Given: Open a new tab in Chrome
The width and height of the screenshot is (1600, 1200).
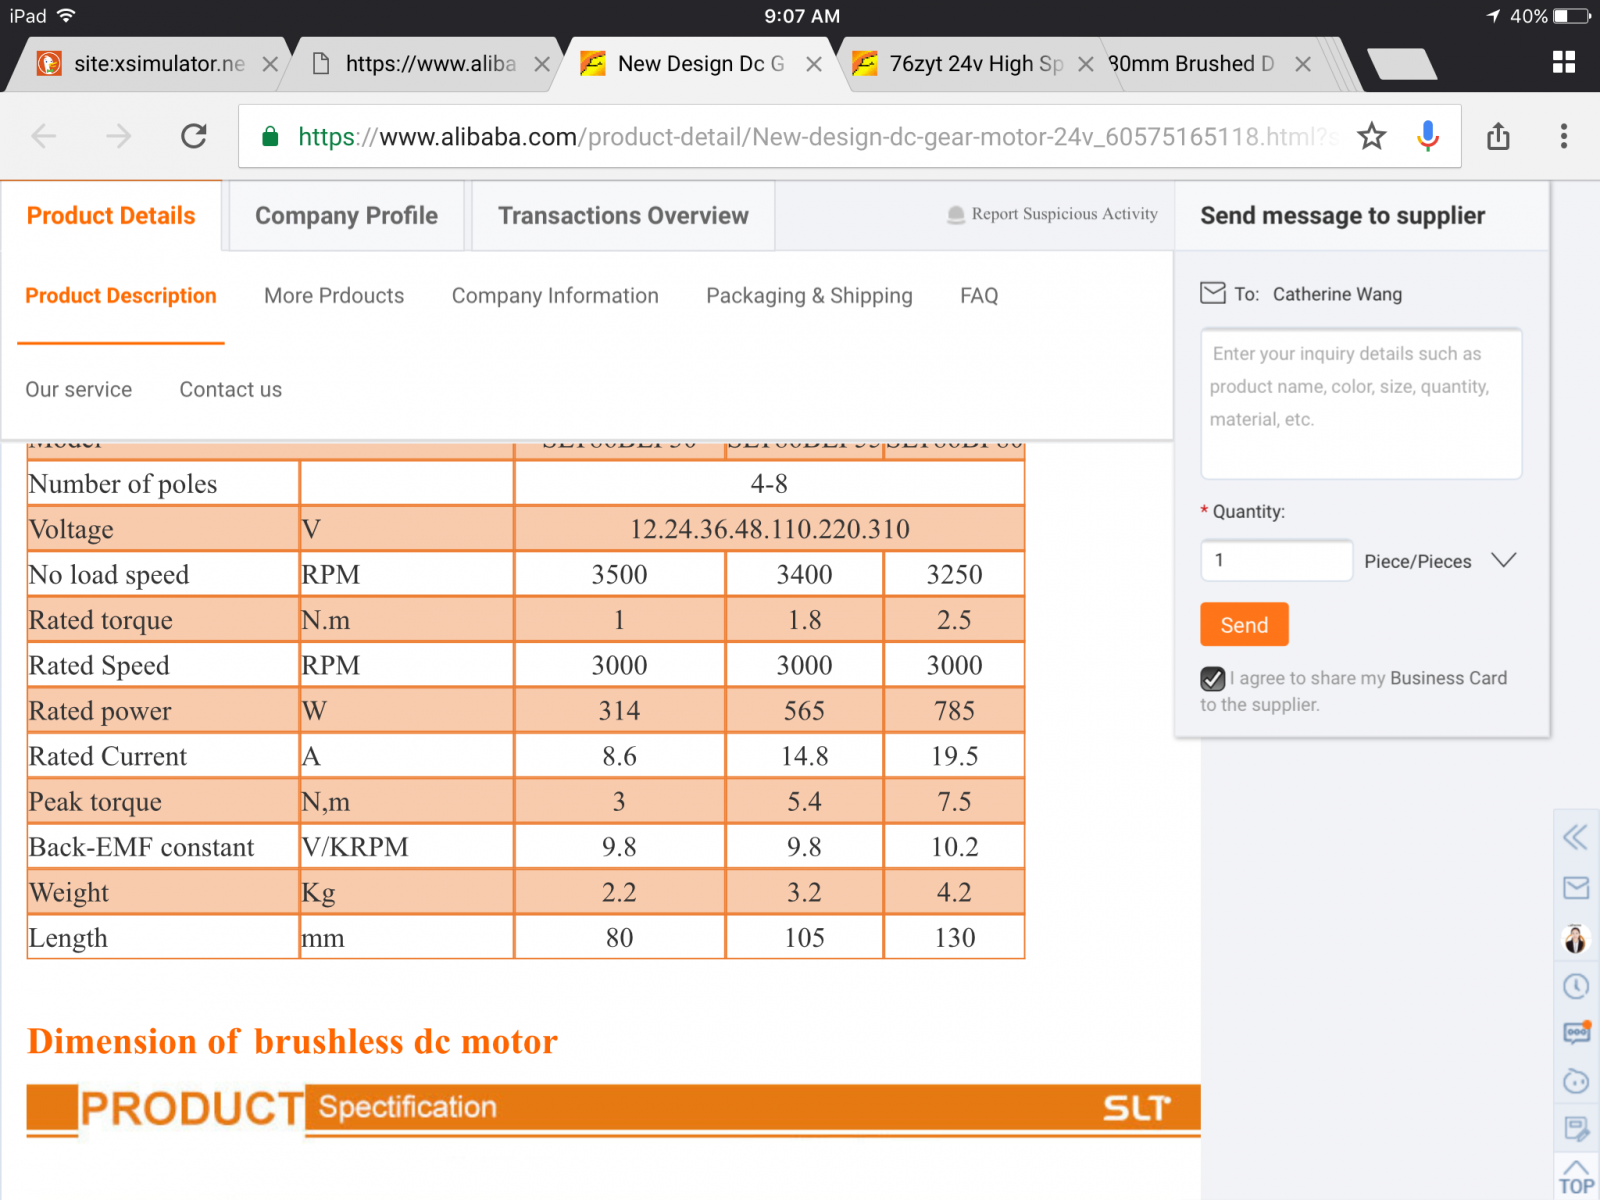Looking at the screenshot, I should 1402,64.
